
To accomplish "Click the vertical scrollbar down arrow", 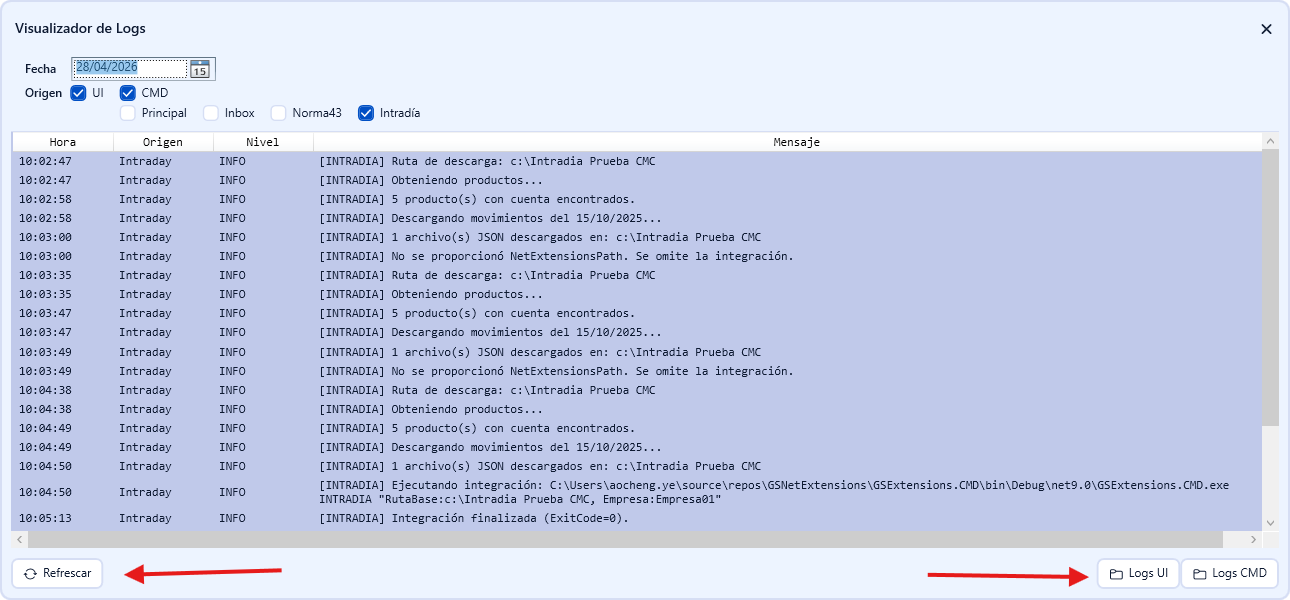I will pos(1270,522).
